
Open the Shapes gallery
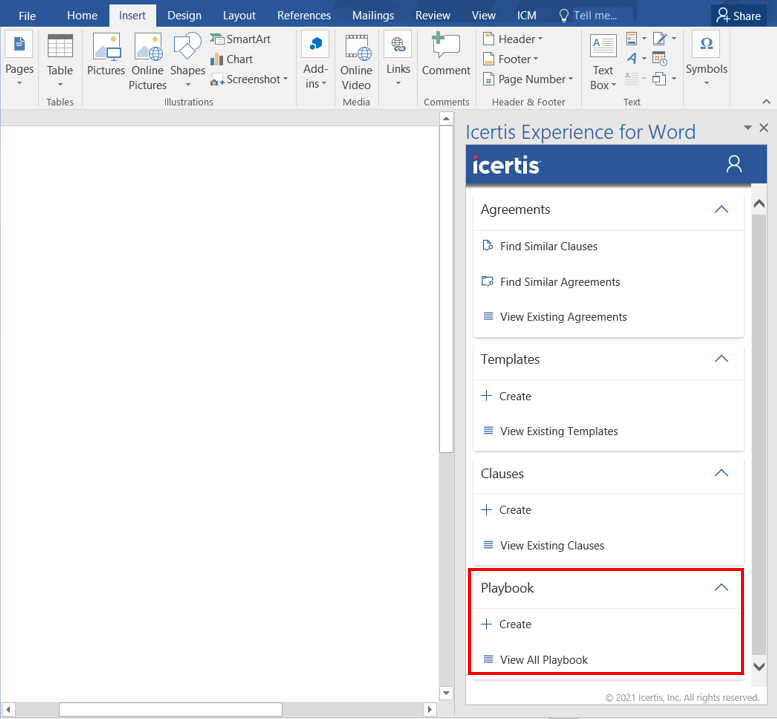[x=187, y=54]
